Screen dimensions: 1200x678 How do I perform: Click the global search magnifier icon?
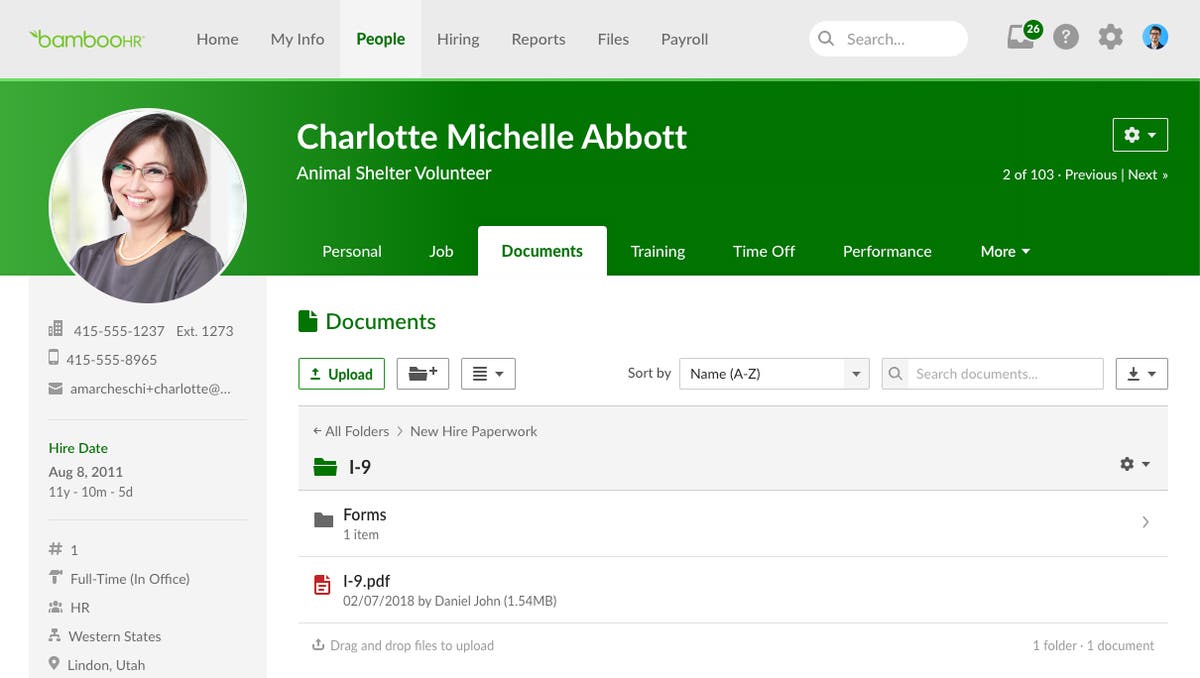pos(827,38)
